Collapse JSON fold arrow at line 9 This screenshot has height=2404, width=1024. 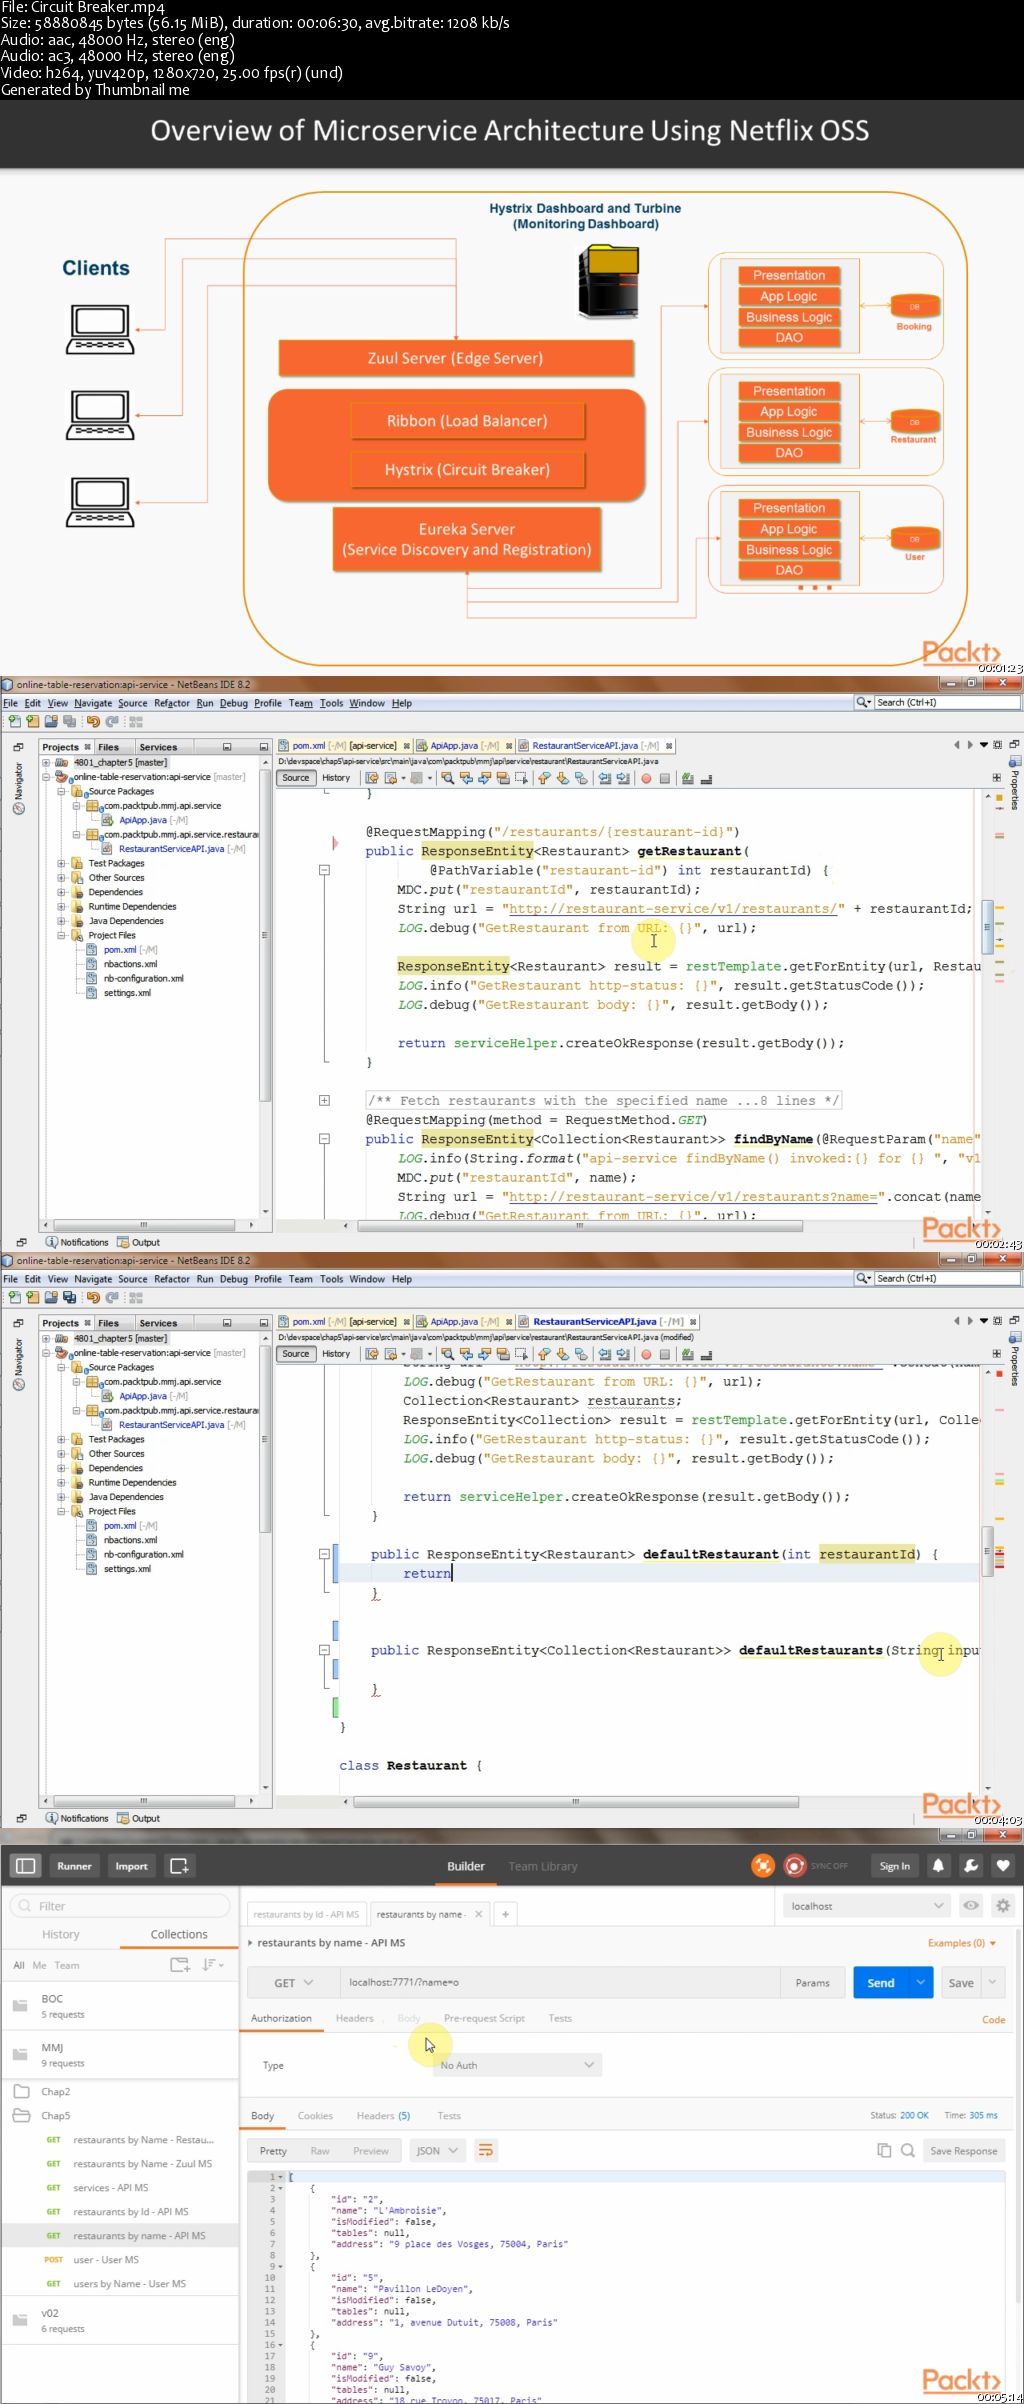(x=281, y=2265)
